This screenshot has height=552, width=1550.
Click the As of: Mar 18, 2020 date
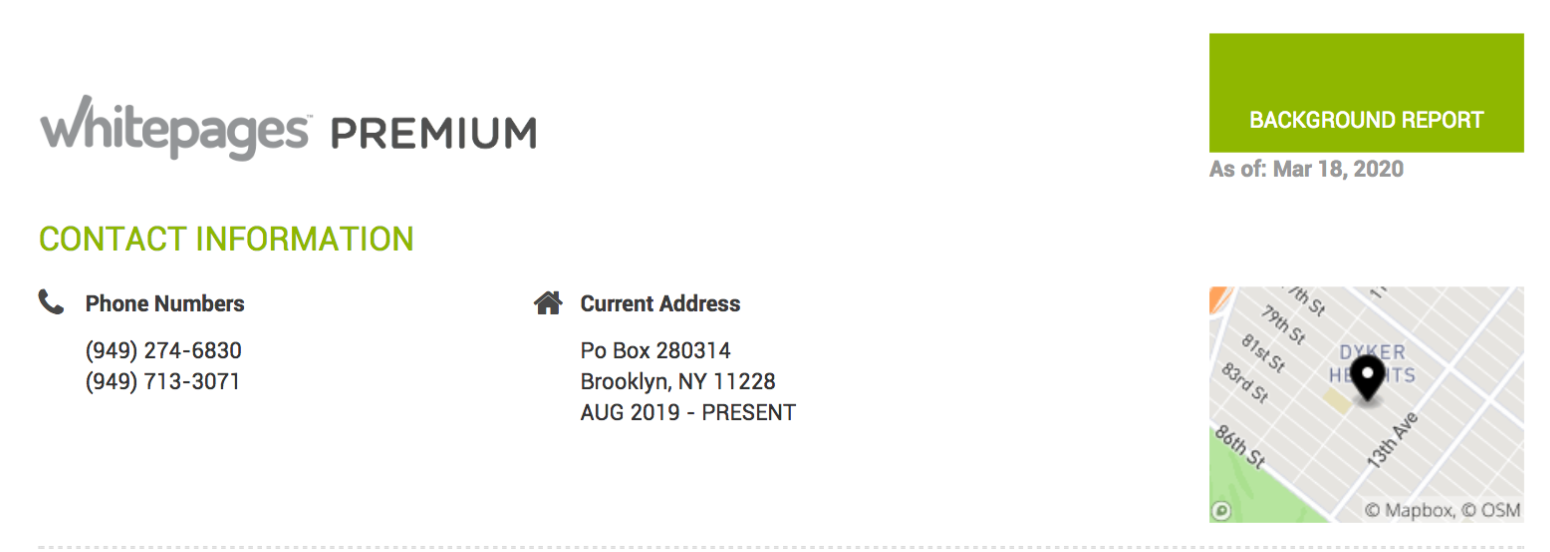pos(1306,169)
